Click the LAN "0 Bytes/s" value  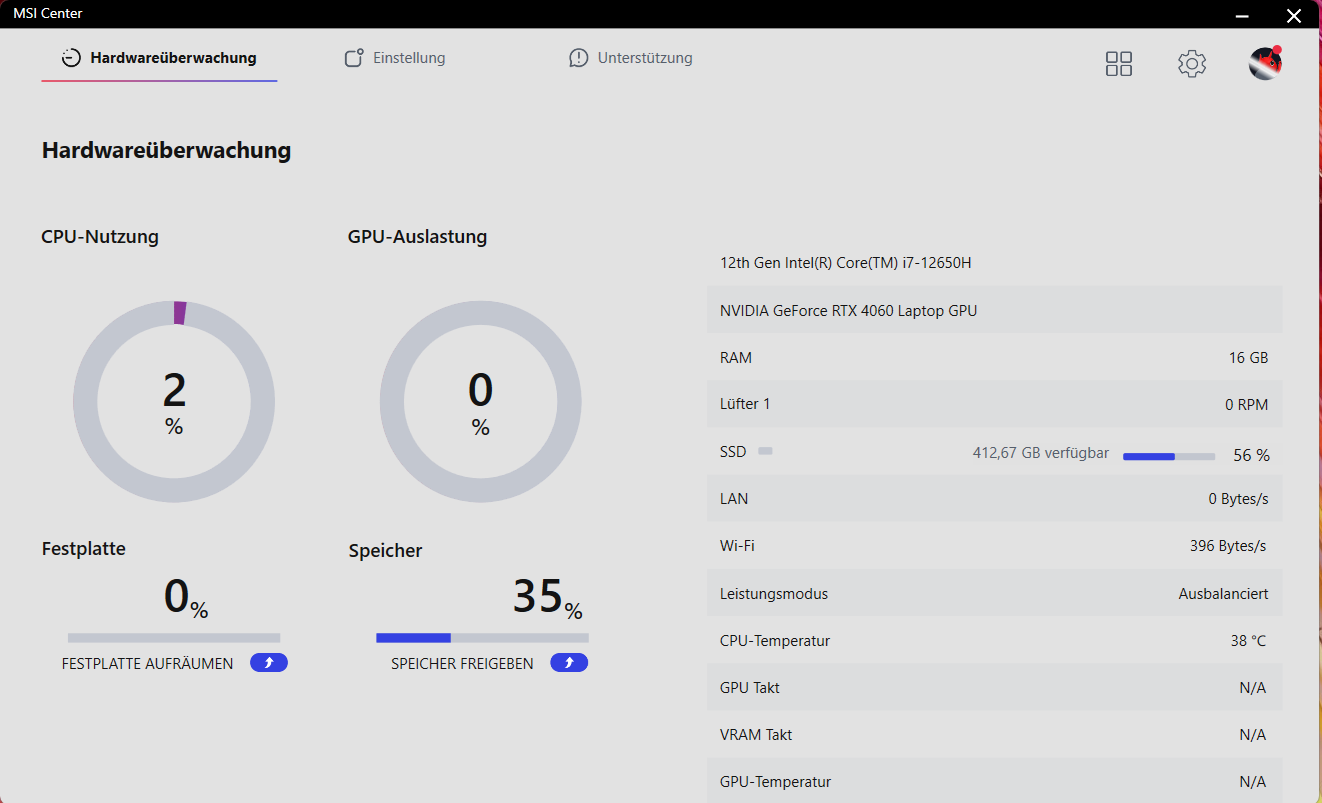pyautogui.click(x=1238, y=499)
